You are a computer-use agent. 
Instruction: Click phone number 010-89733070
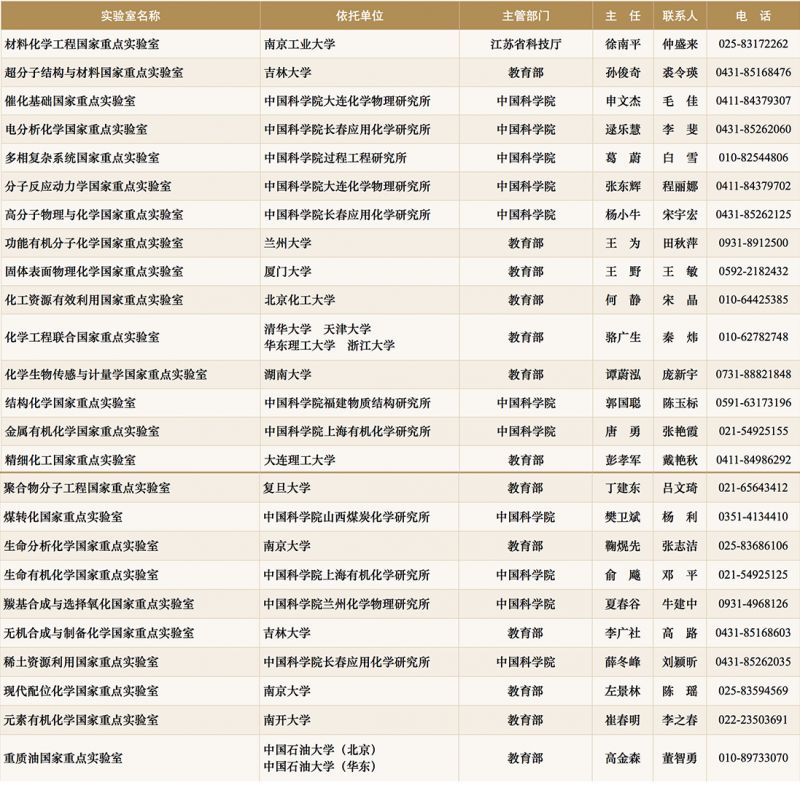pyautogui.click(x=754, y=758)
